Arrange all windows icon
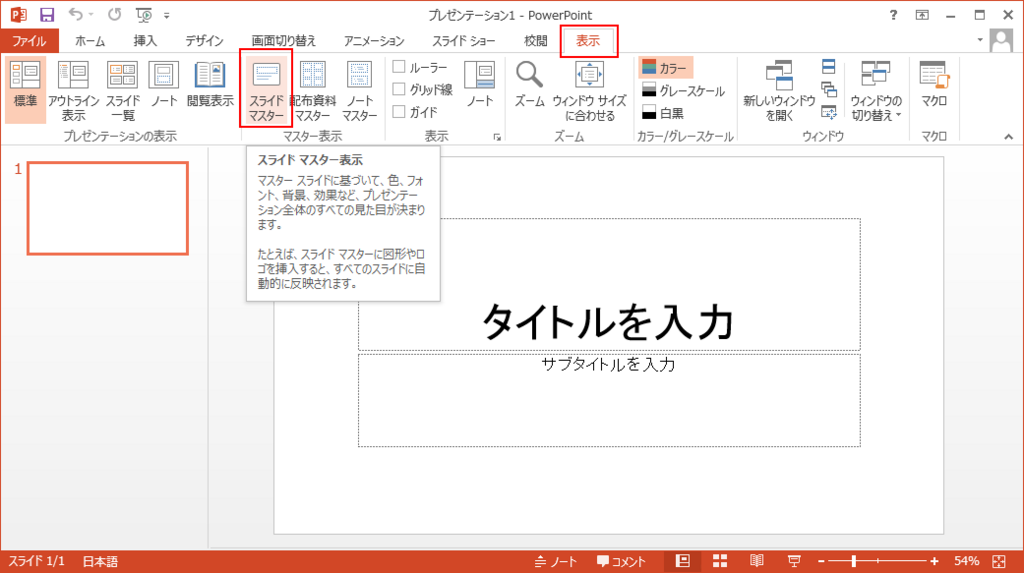This screenshot has height=573, width=1024. point(829,67)
